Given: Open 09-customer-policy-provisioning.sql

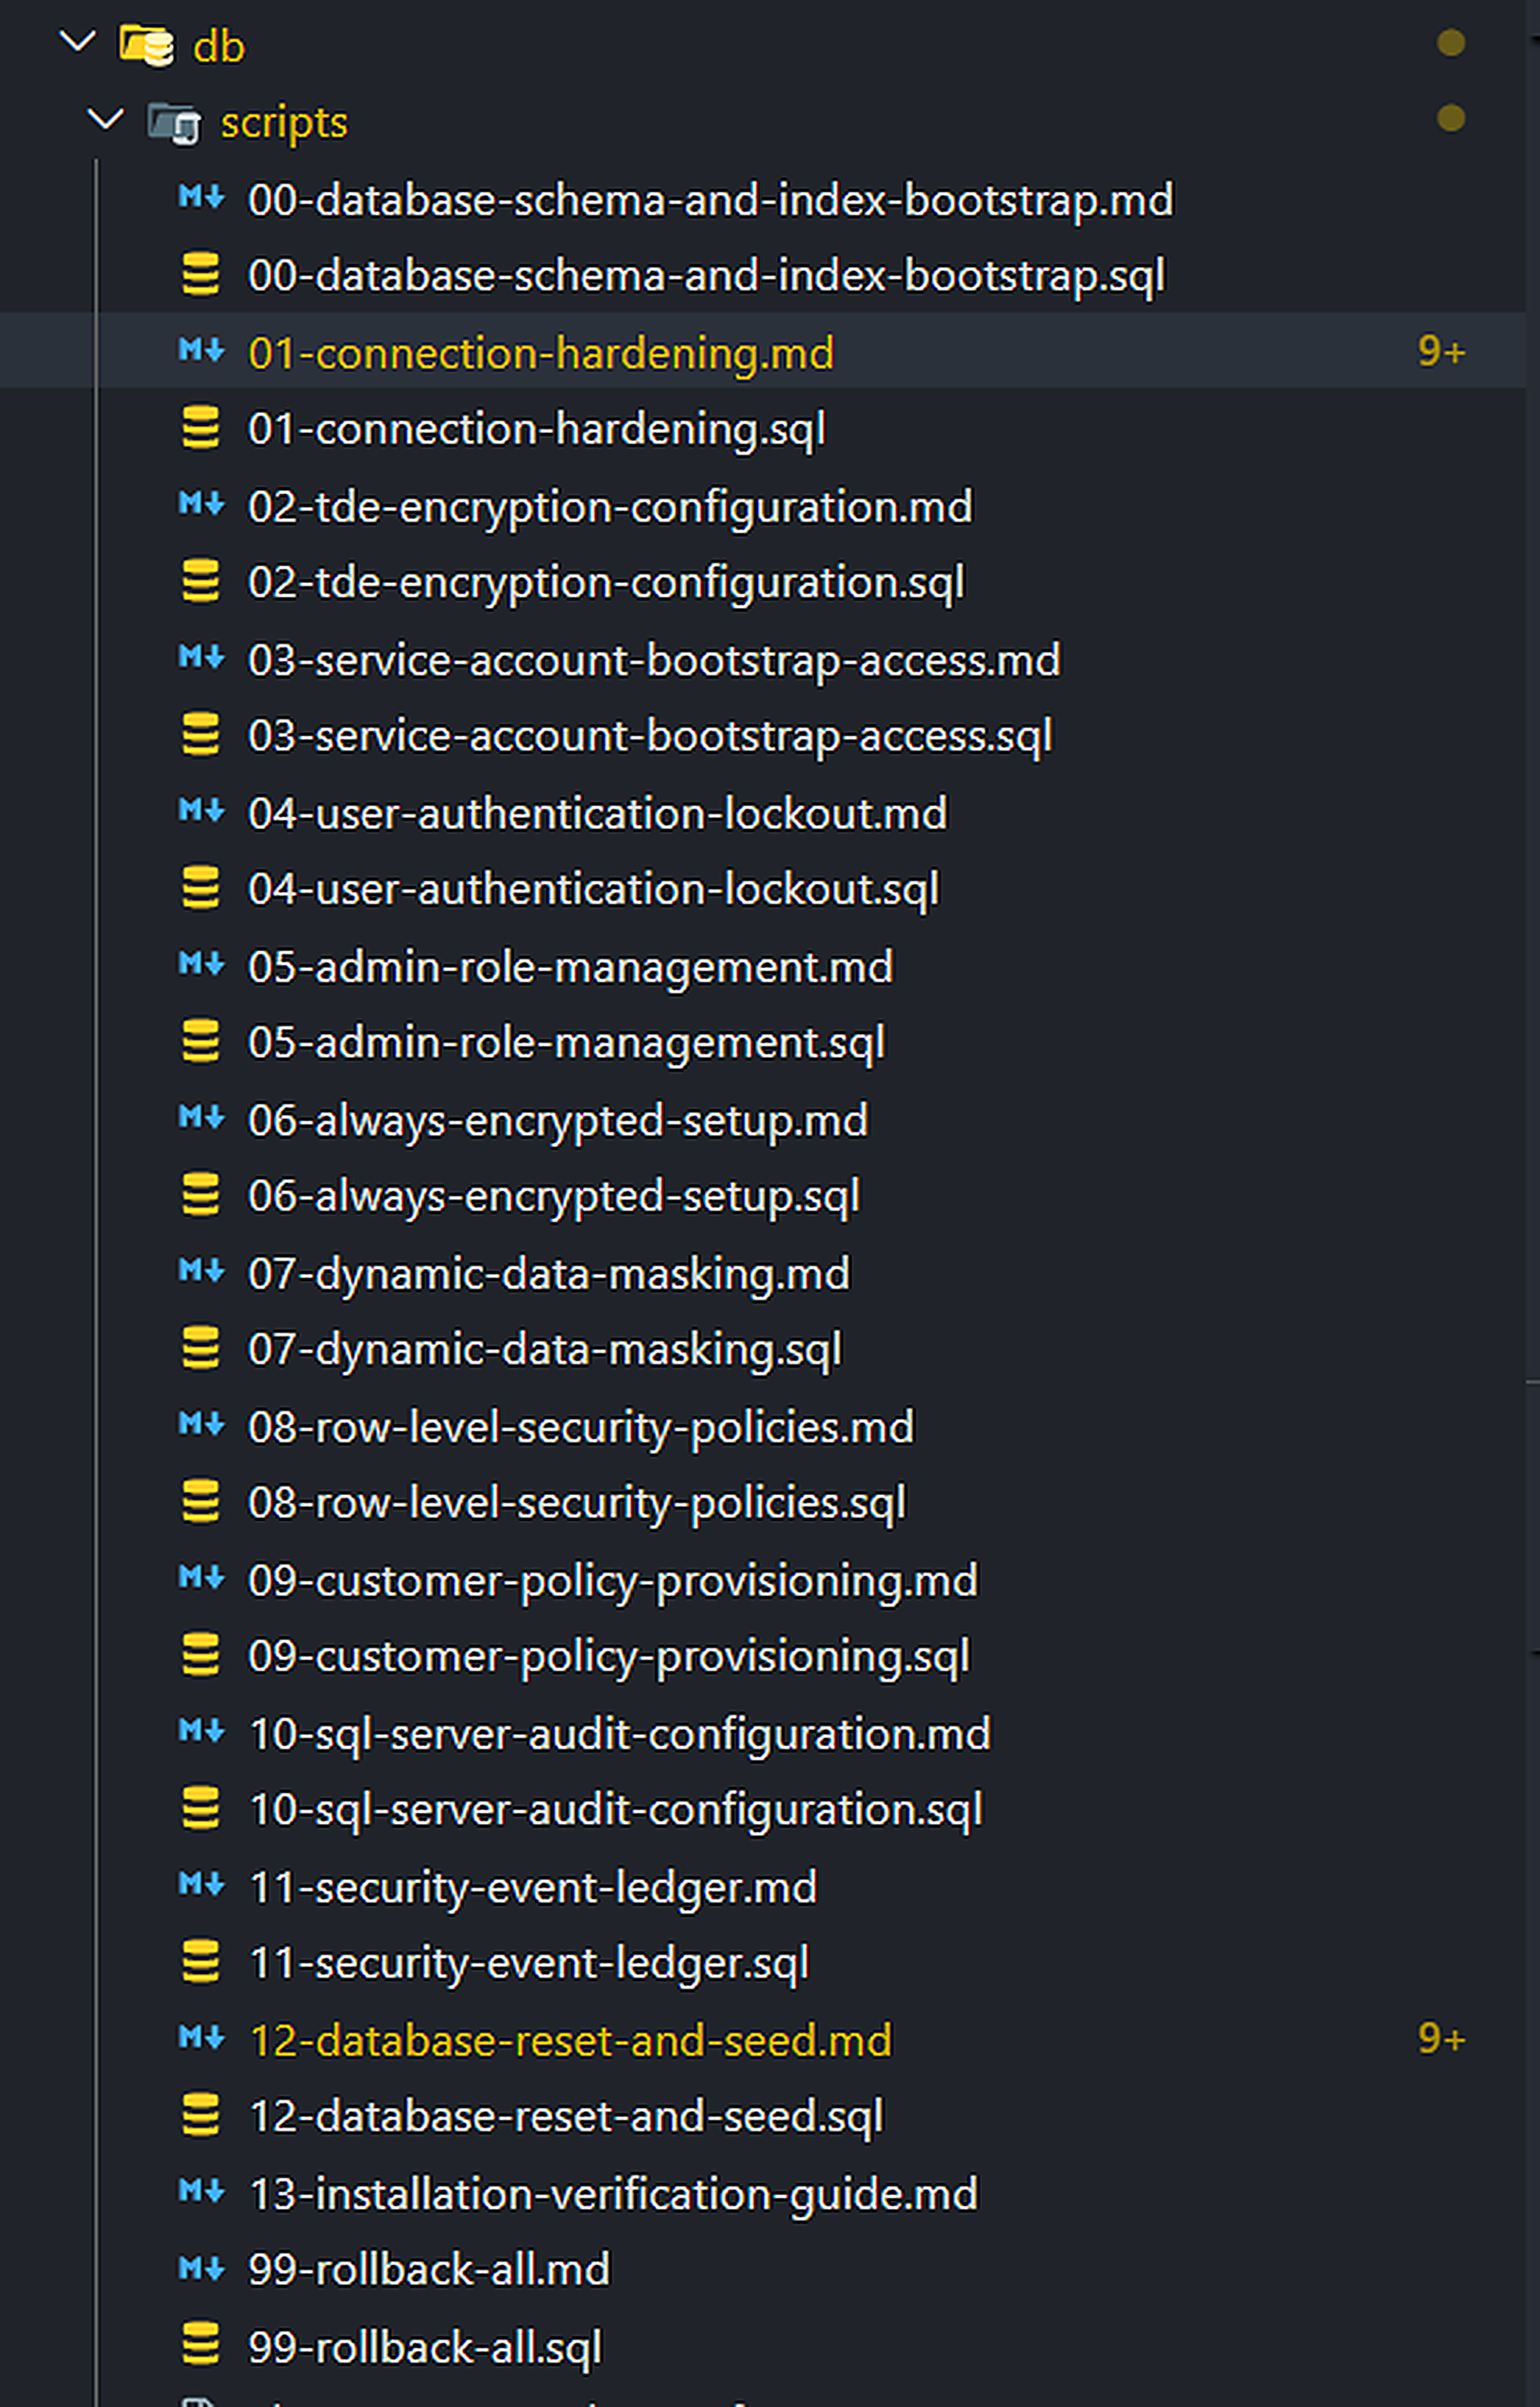Looking at the screenshot, I should click(x=609, y=1658).
